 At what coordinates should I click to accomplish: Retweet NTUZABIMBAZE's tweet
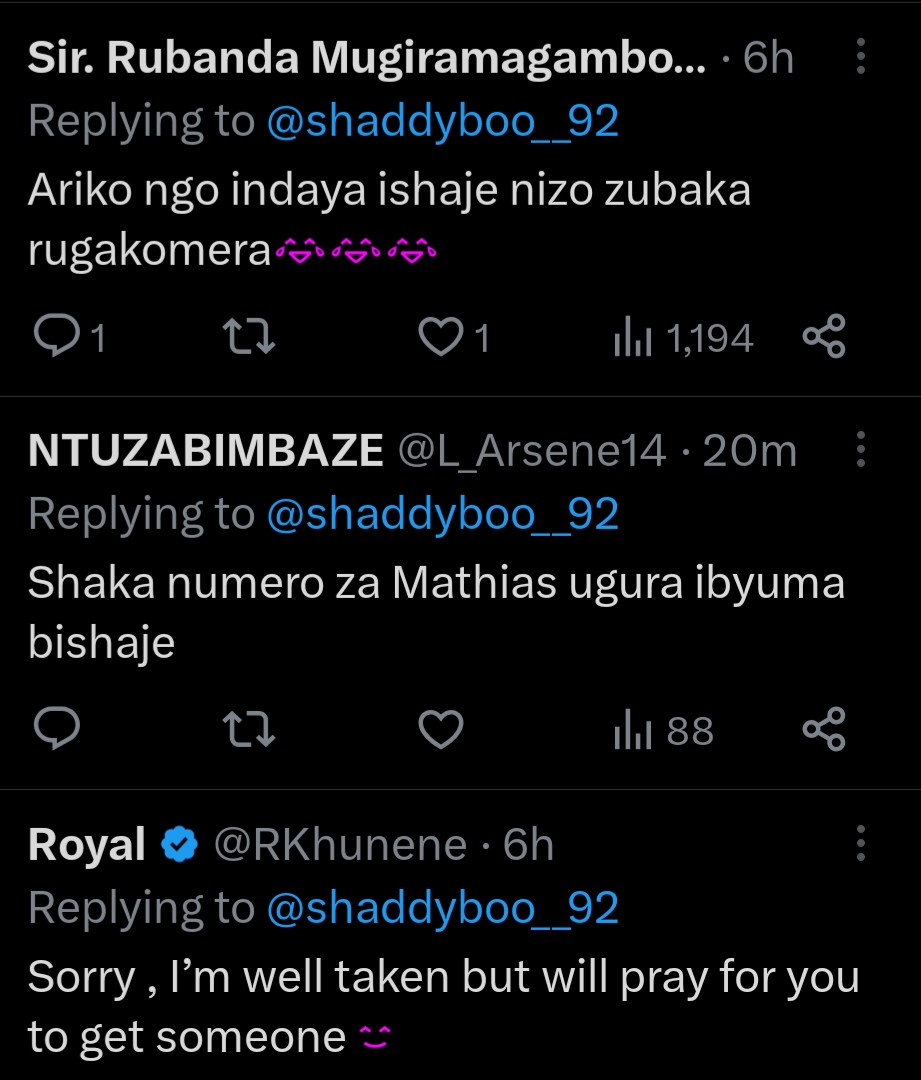click(x=252, y=731)
